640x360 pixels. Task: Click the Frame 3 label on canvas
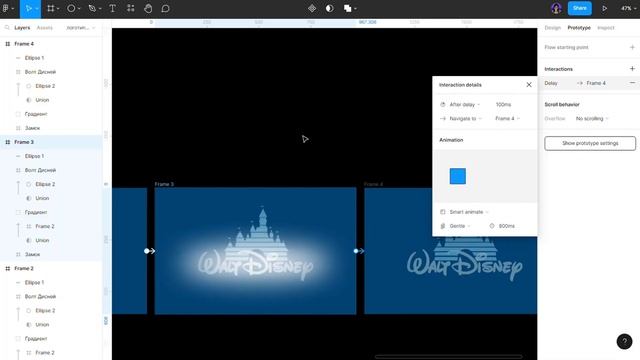pos(164,184)
